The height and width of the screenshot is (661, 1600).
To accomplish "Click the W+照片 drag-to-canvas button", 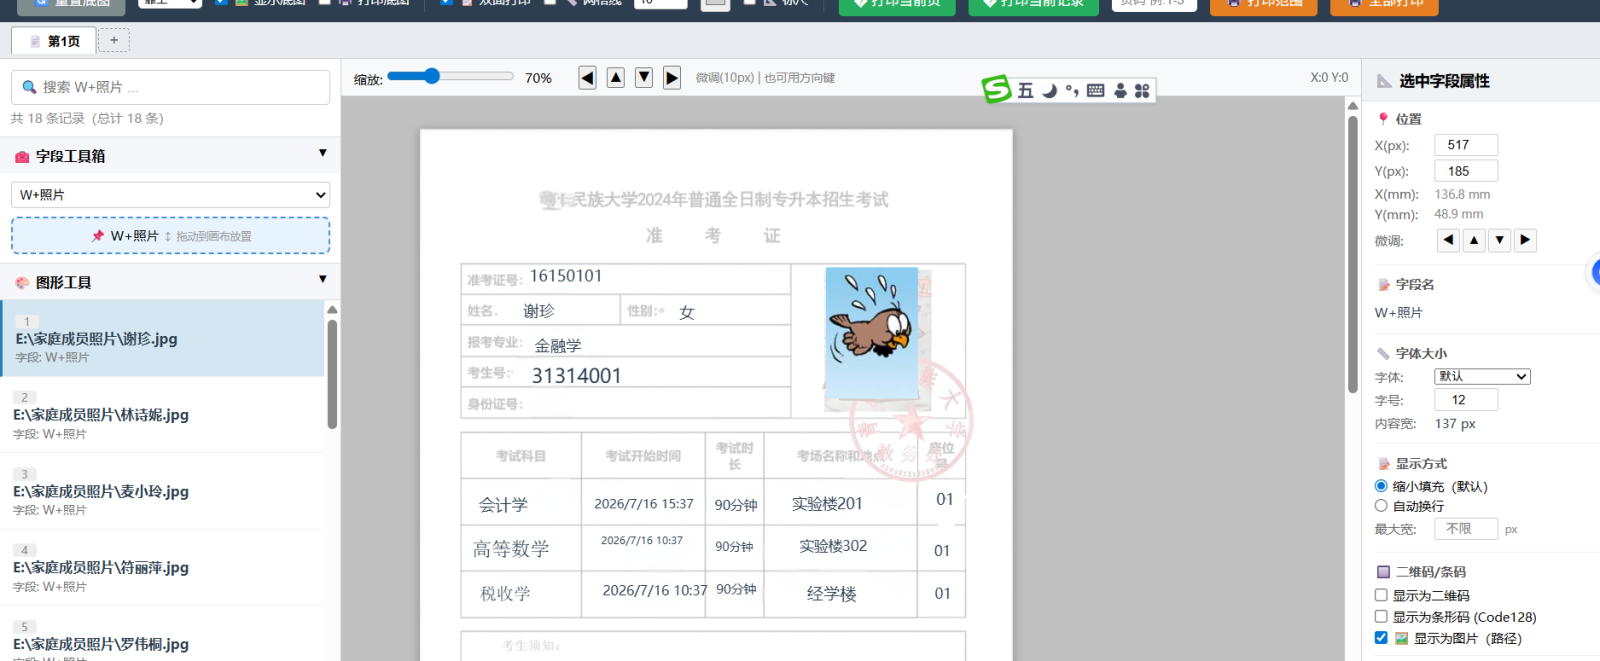I will point(170,236).
